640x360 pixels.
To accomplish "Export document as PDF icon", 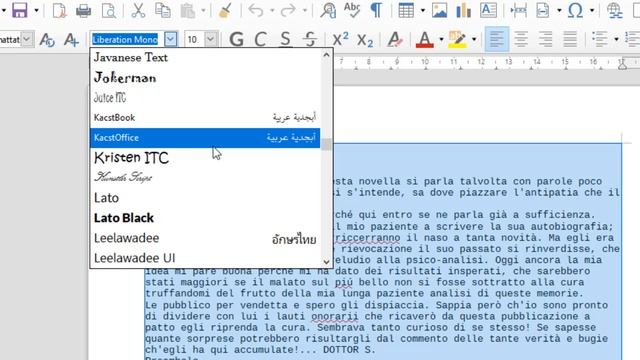I will click(59, 10).
